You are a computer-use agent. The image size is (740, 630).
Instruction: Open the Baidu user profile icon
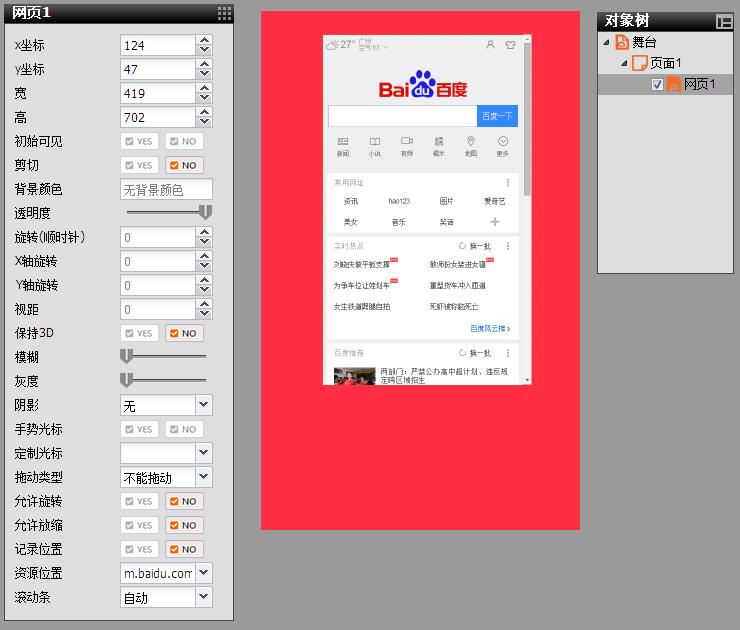(490, 44)
